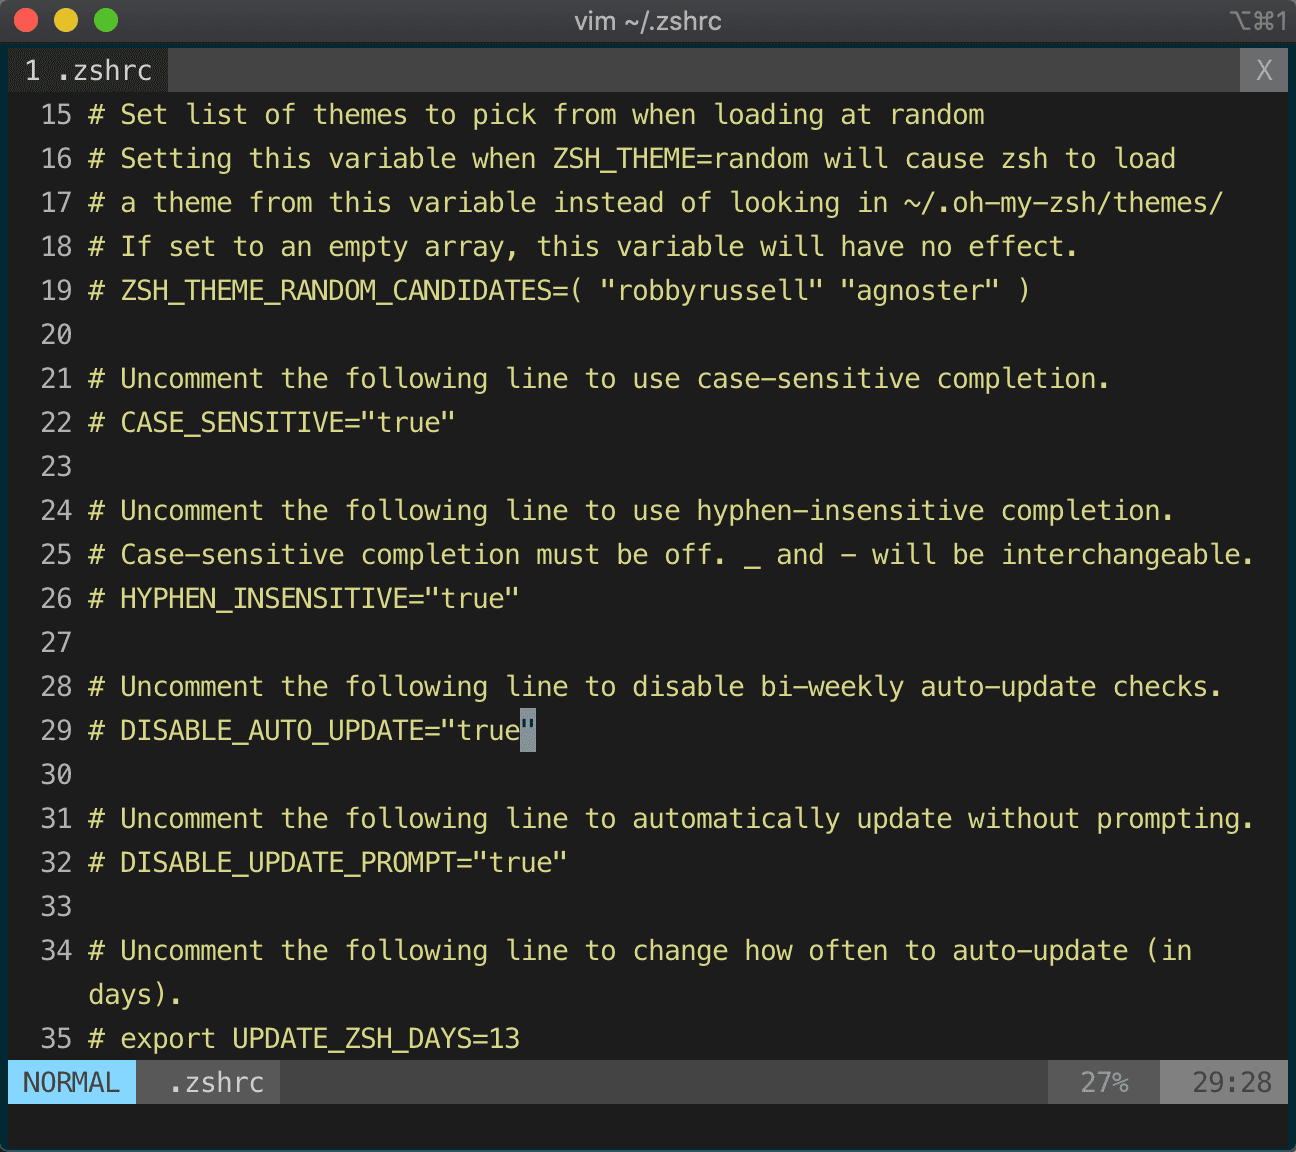Click the .zshrc filename in status line

216,1082
